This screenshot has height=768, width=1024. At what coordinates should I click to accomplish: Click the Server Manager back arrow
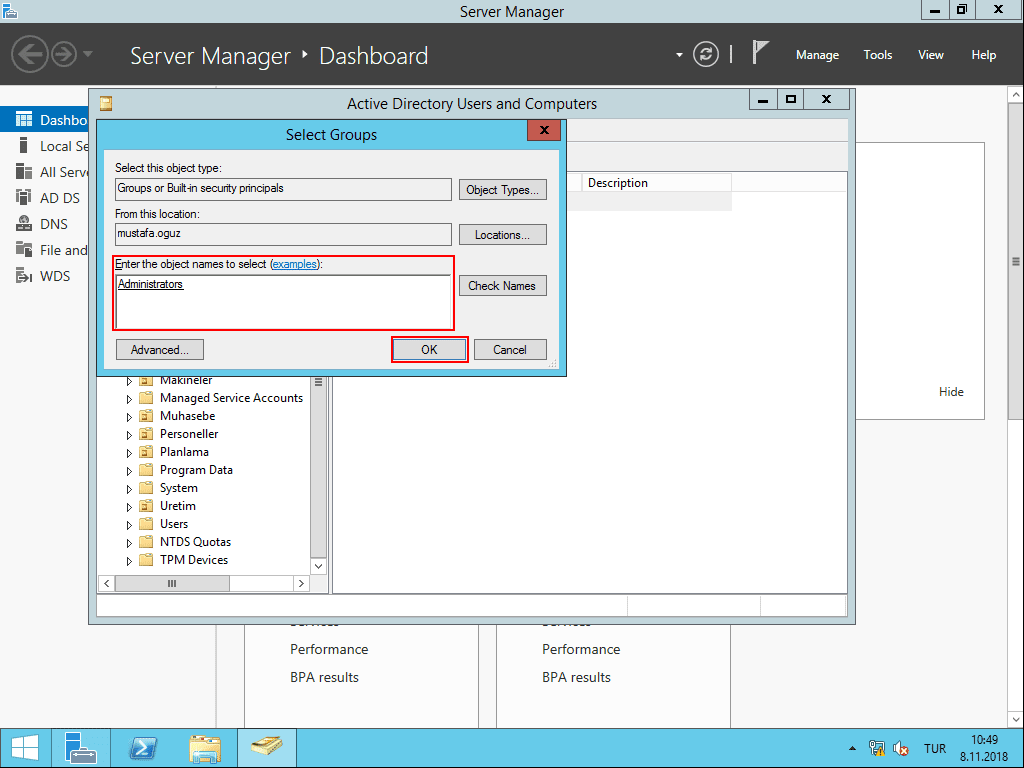click(x=29, y=54)
